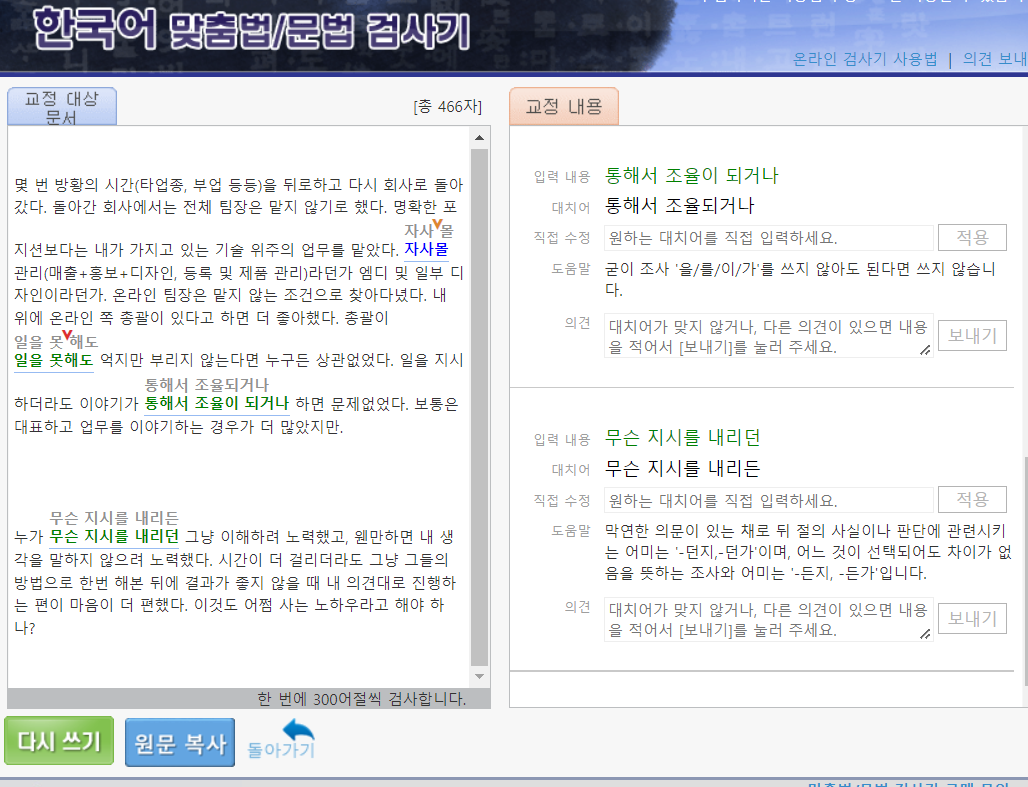Image resolution: width=1028 pixels, height=787 pixels.
Task: Click 보내기 for the 무슨 지시를 내리든 opinion
Action: point(972,618)
